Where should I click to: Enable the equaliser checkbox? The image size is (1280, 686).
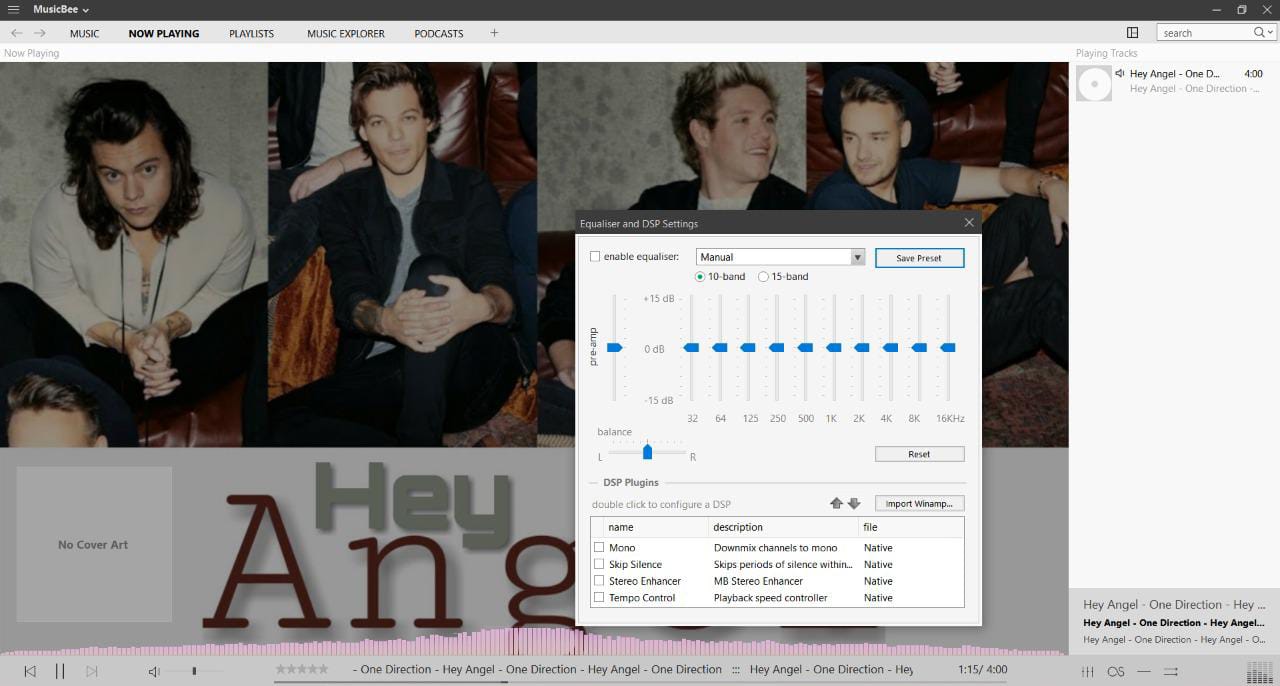point(595,257)
